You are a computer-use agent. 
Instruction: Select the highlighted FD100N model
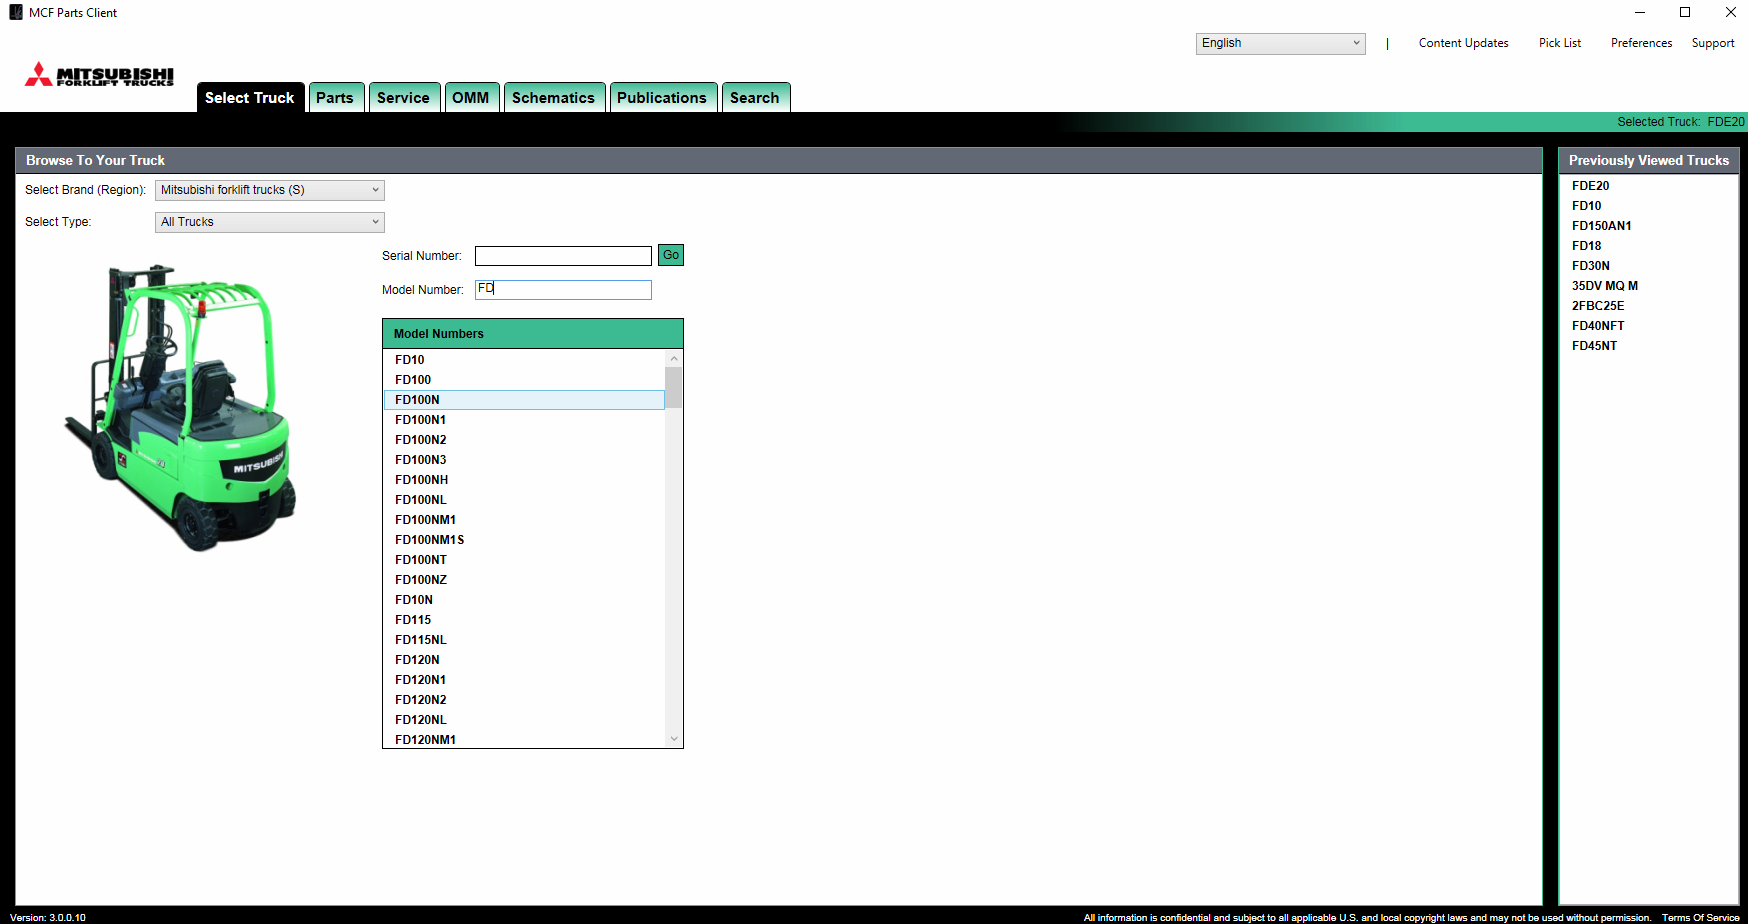tap(524, 400)
